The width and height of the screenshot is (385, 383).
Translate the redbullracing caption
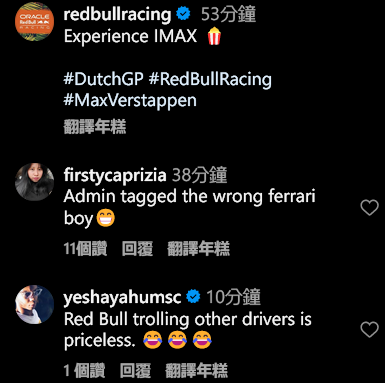95,127
